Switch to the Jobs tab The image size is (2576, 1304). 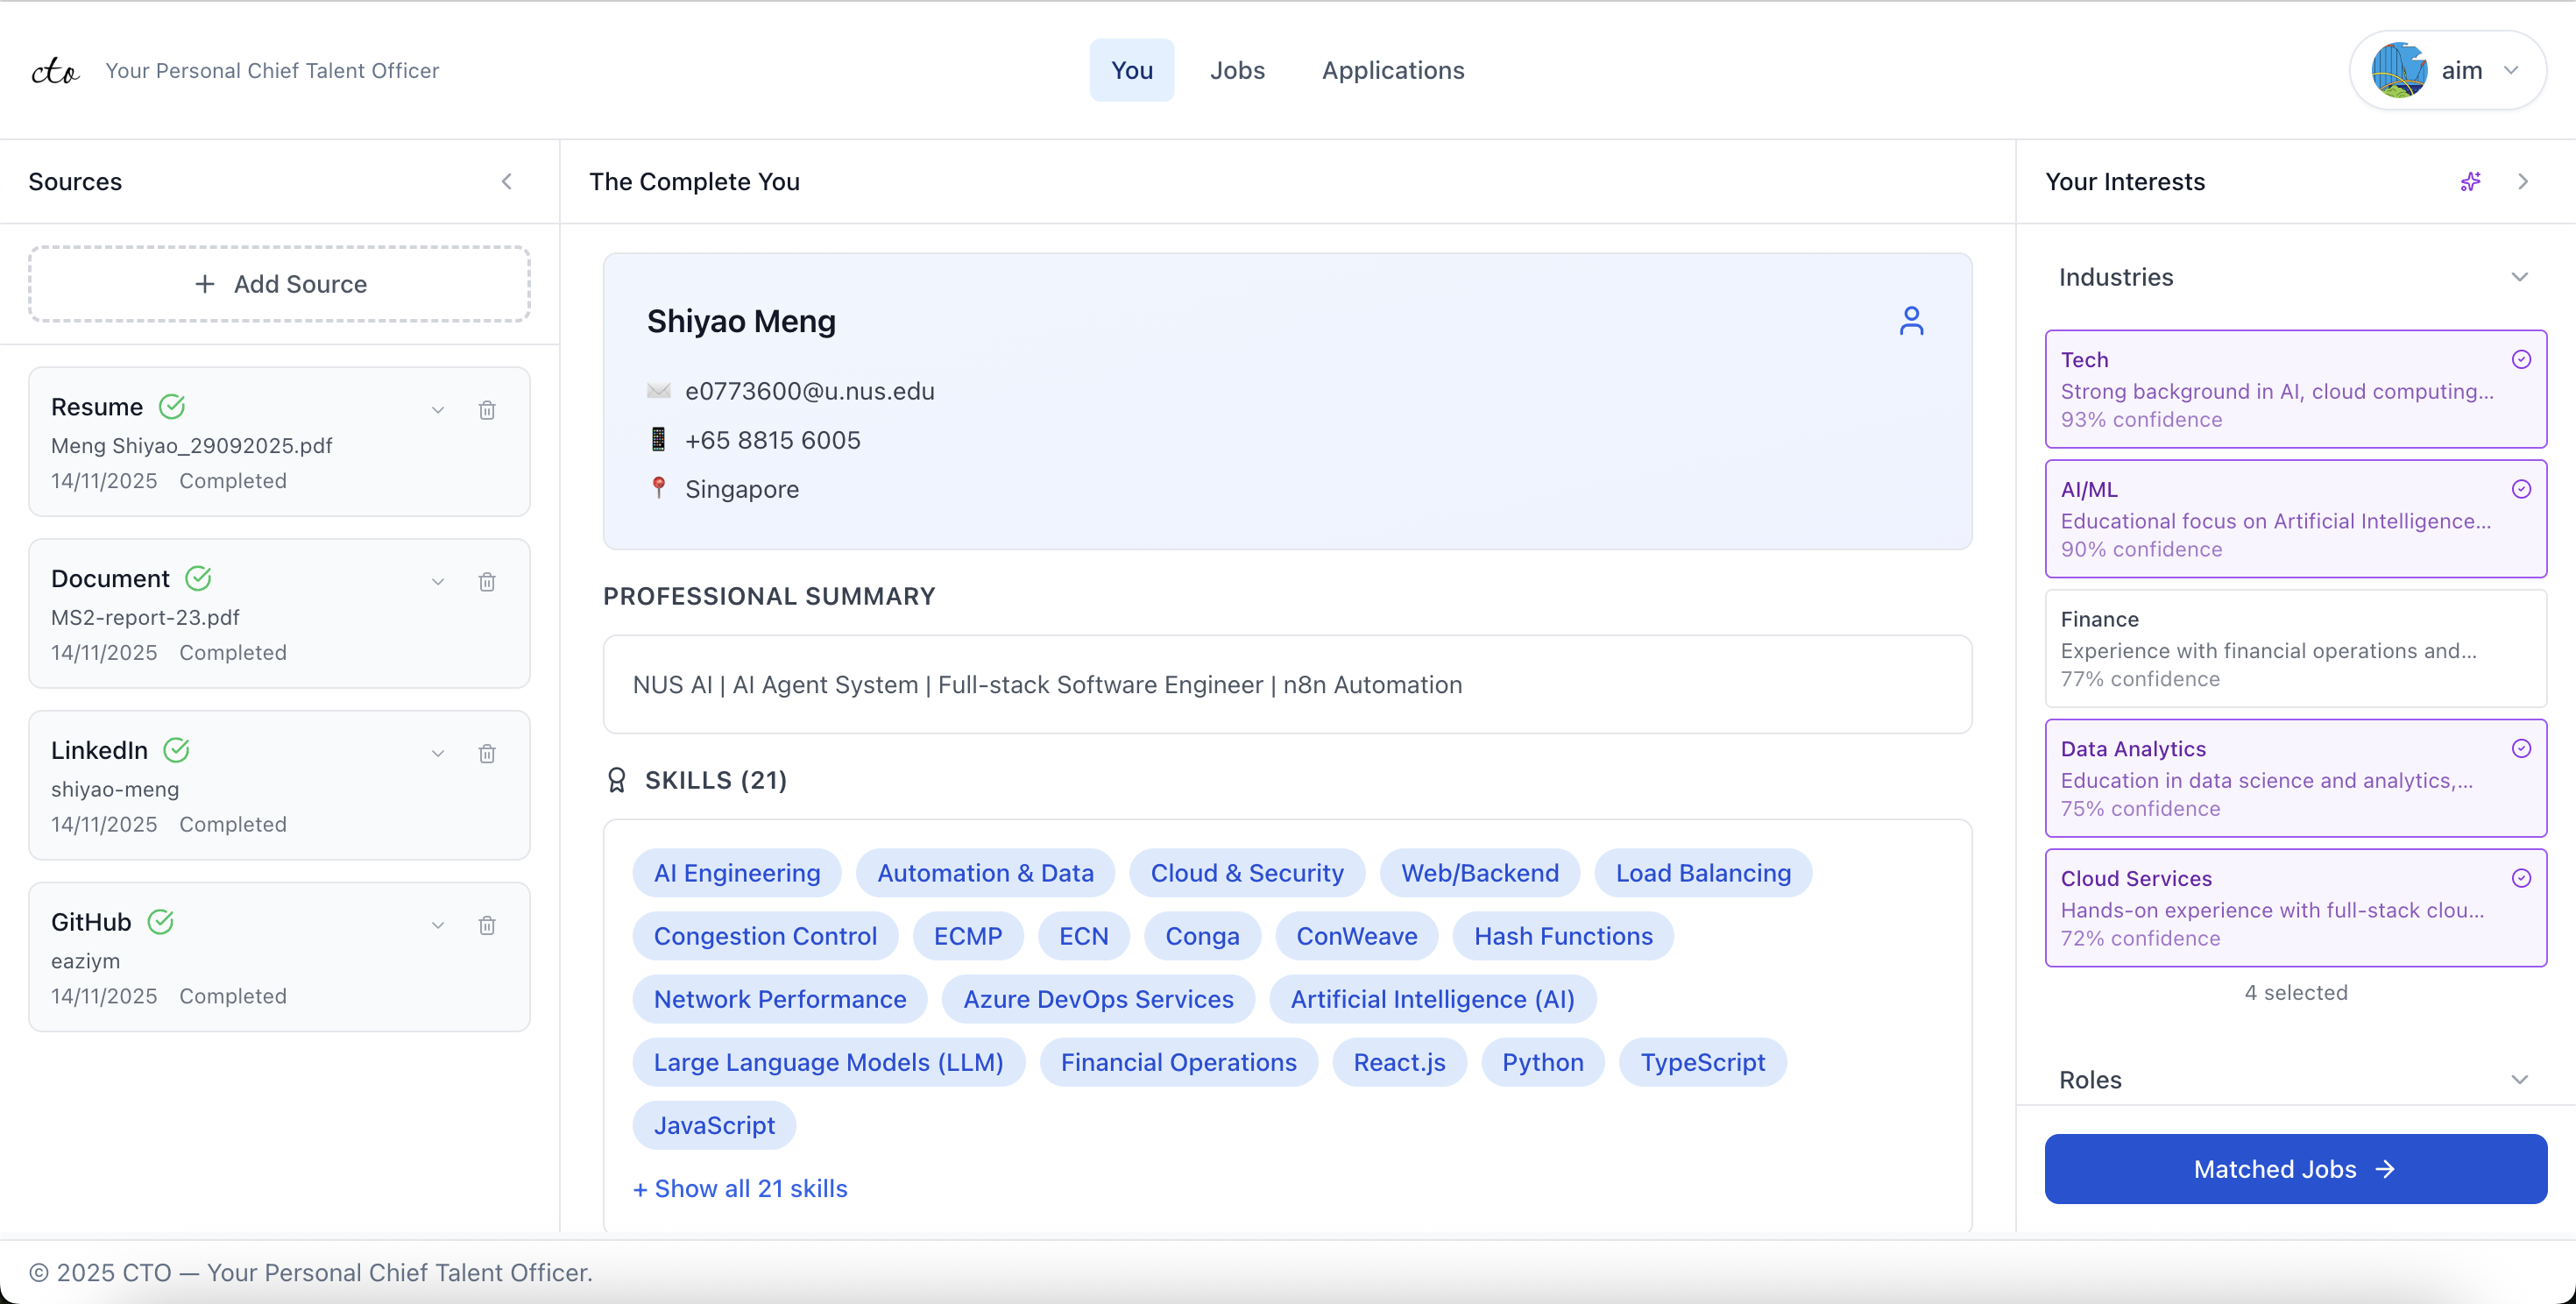1237,71
